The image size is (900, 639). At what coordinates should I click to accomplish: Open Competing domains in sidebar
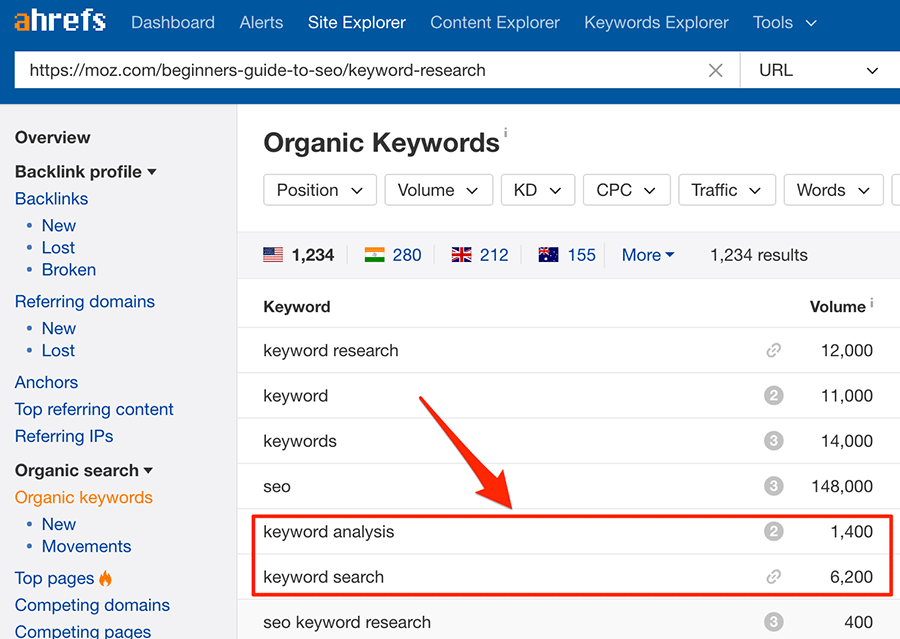[x=92, y=605]
